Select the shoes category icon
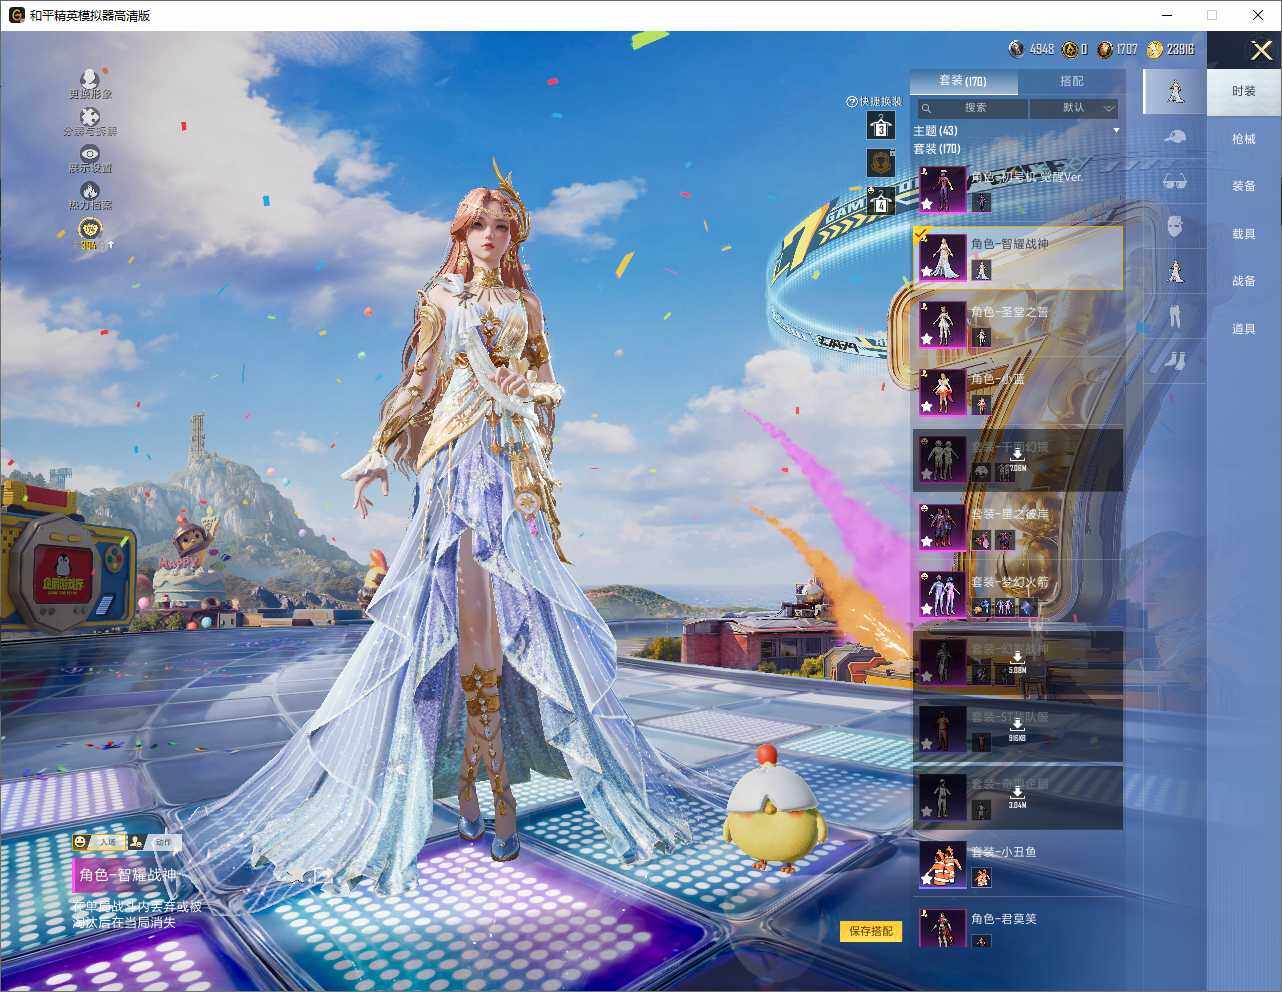 click(1175, 359)
